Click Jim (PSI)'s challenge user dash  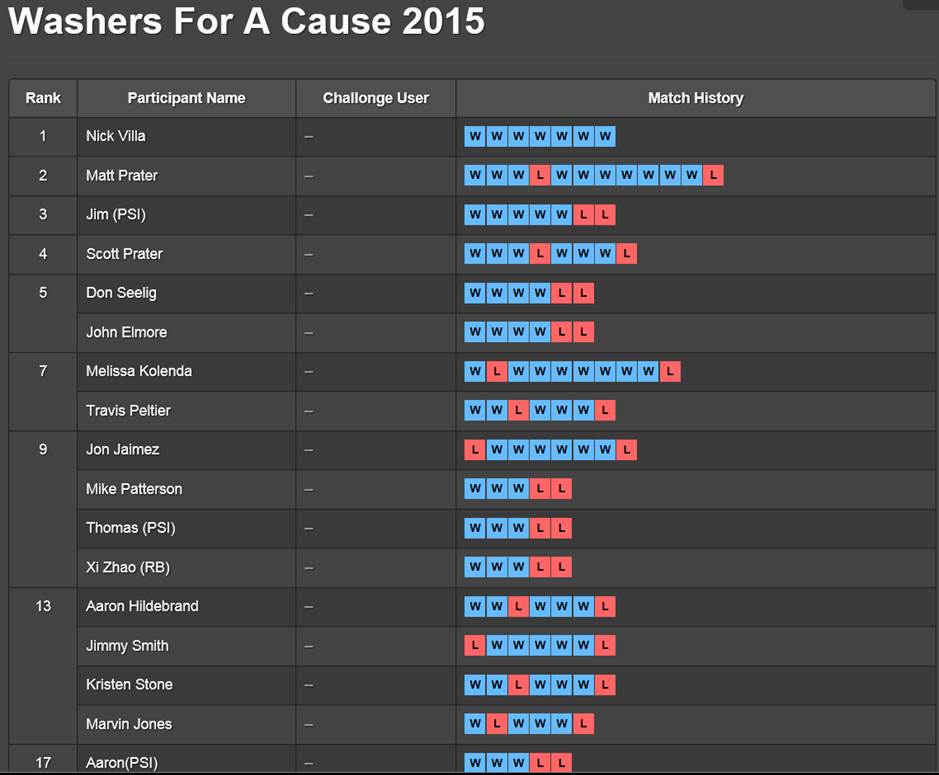pos(308,215)
